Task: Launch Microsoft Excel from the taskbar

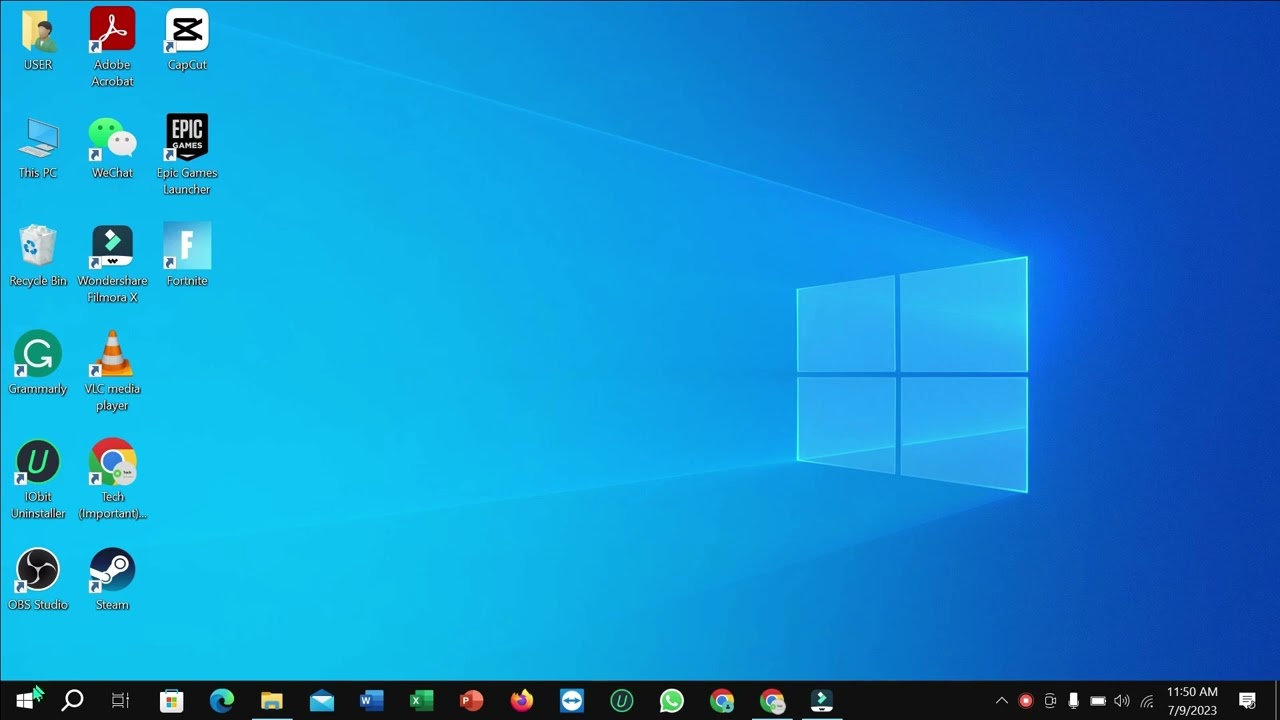Action: click(x=422, y=701)
